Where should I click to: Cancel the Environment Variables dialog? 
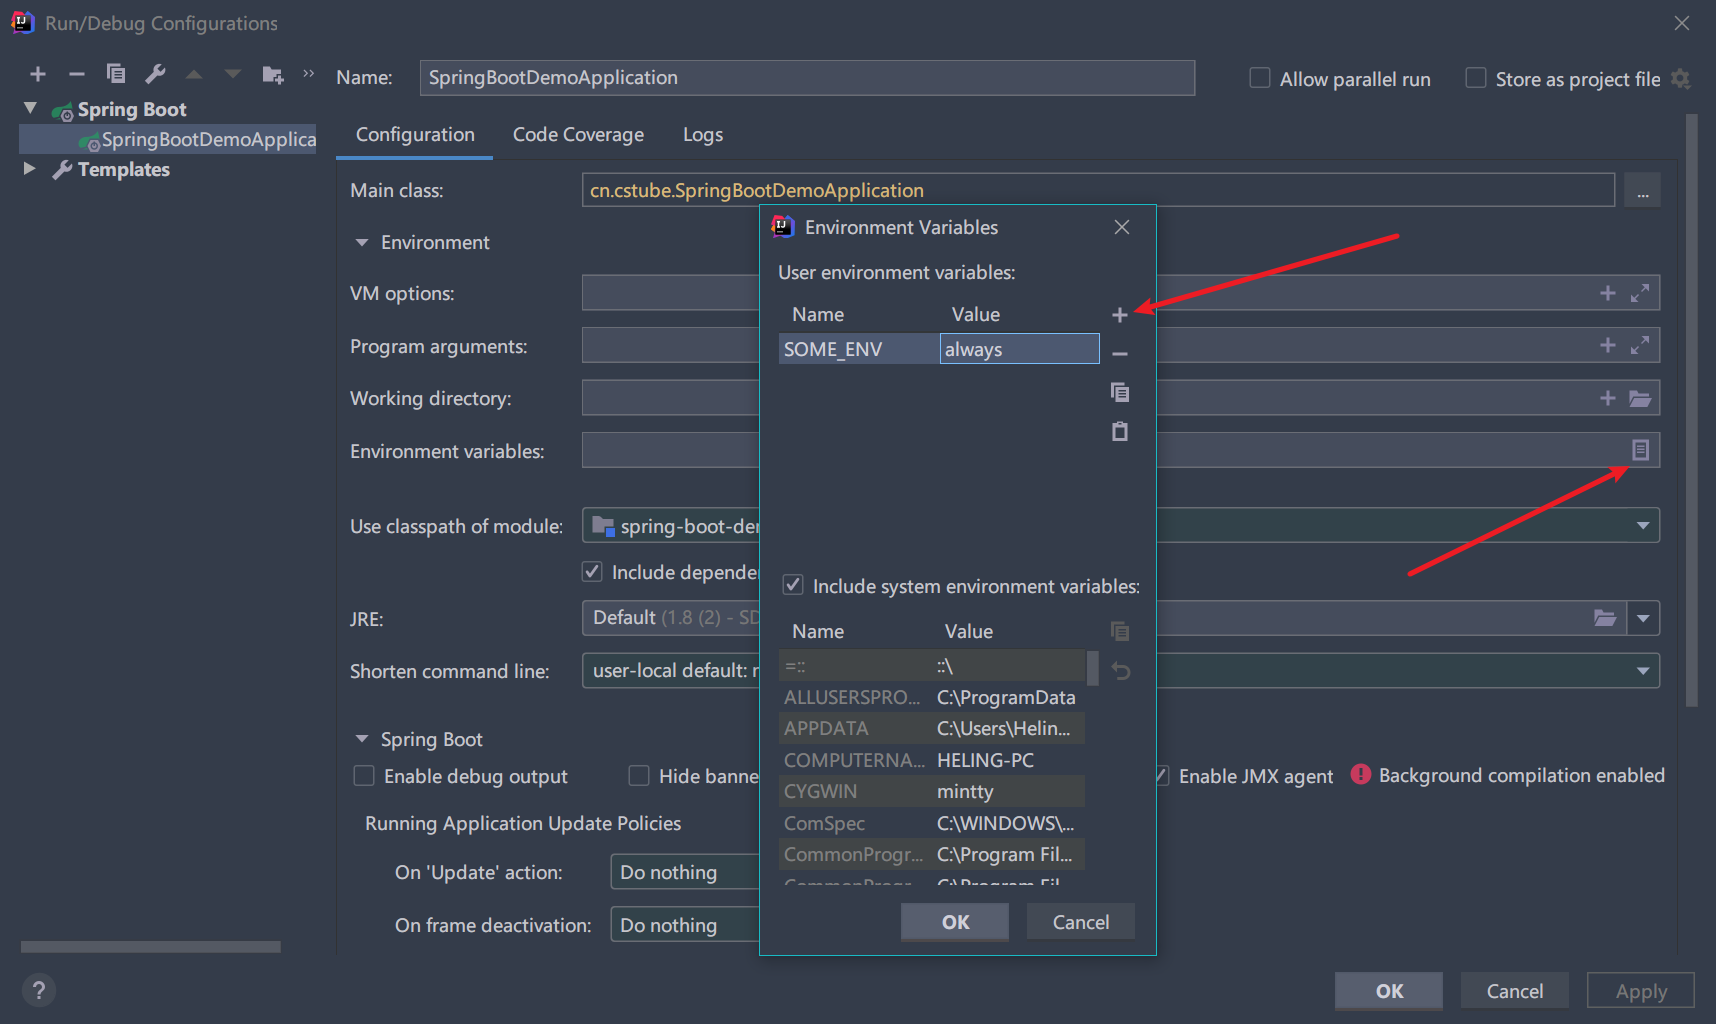(x=1081, y=922)
